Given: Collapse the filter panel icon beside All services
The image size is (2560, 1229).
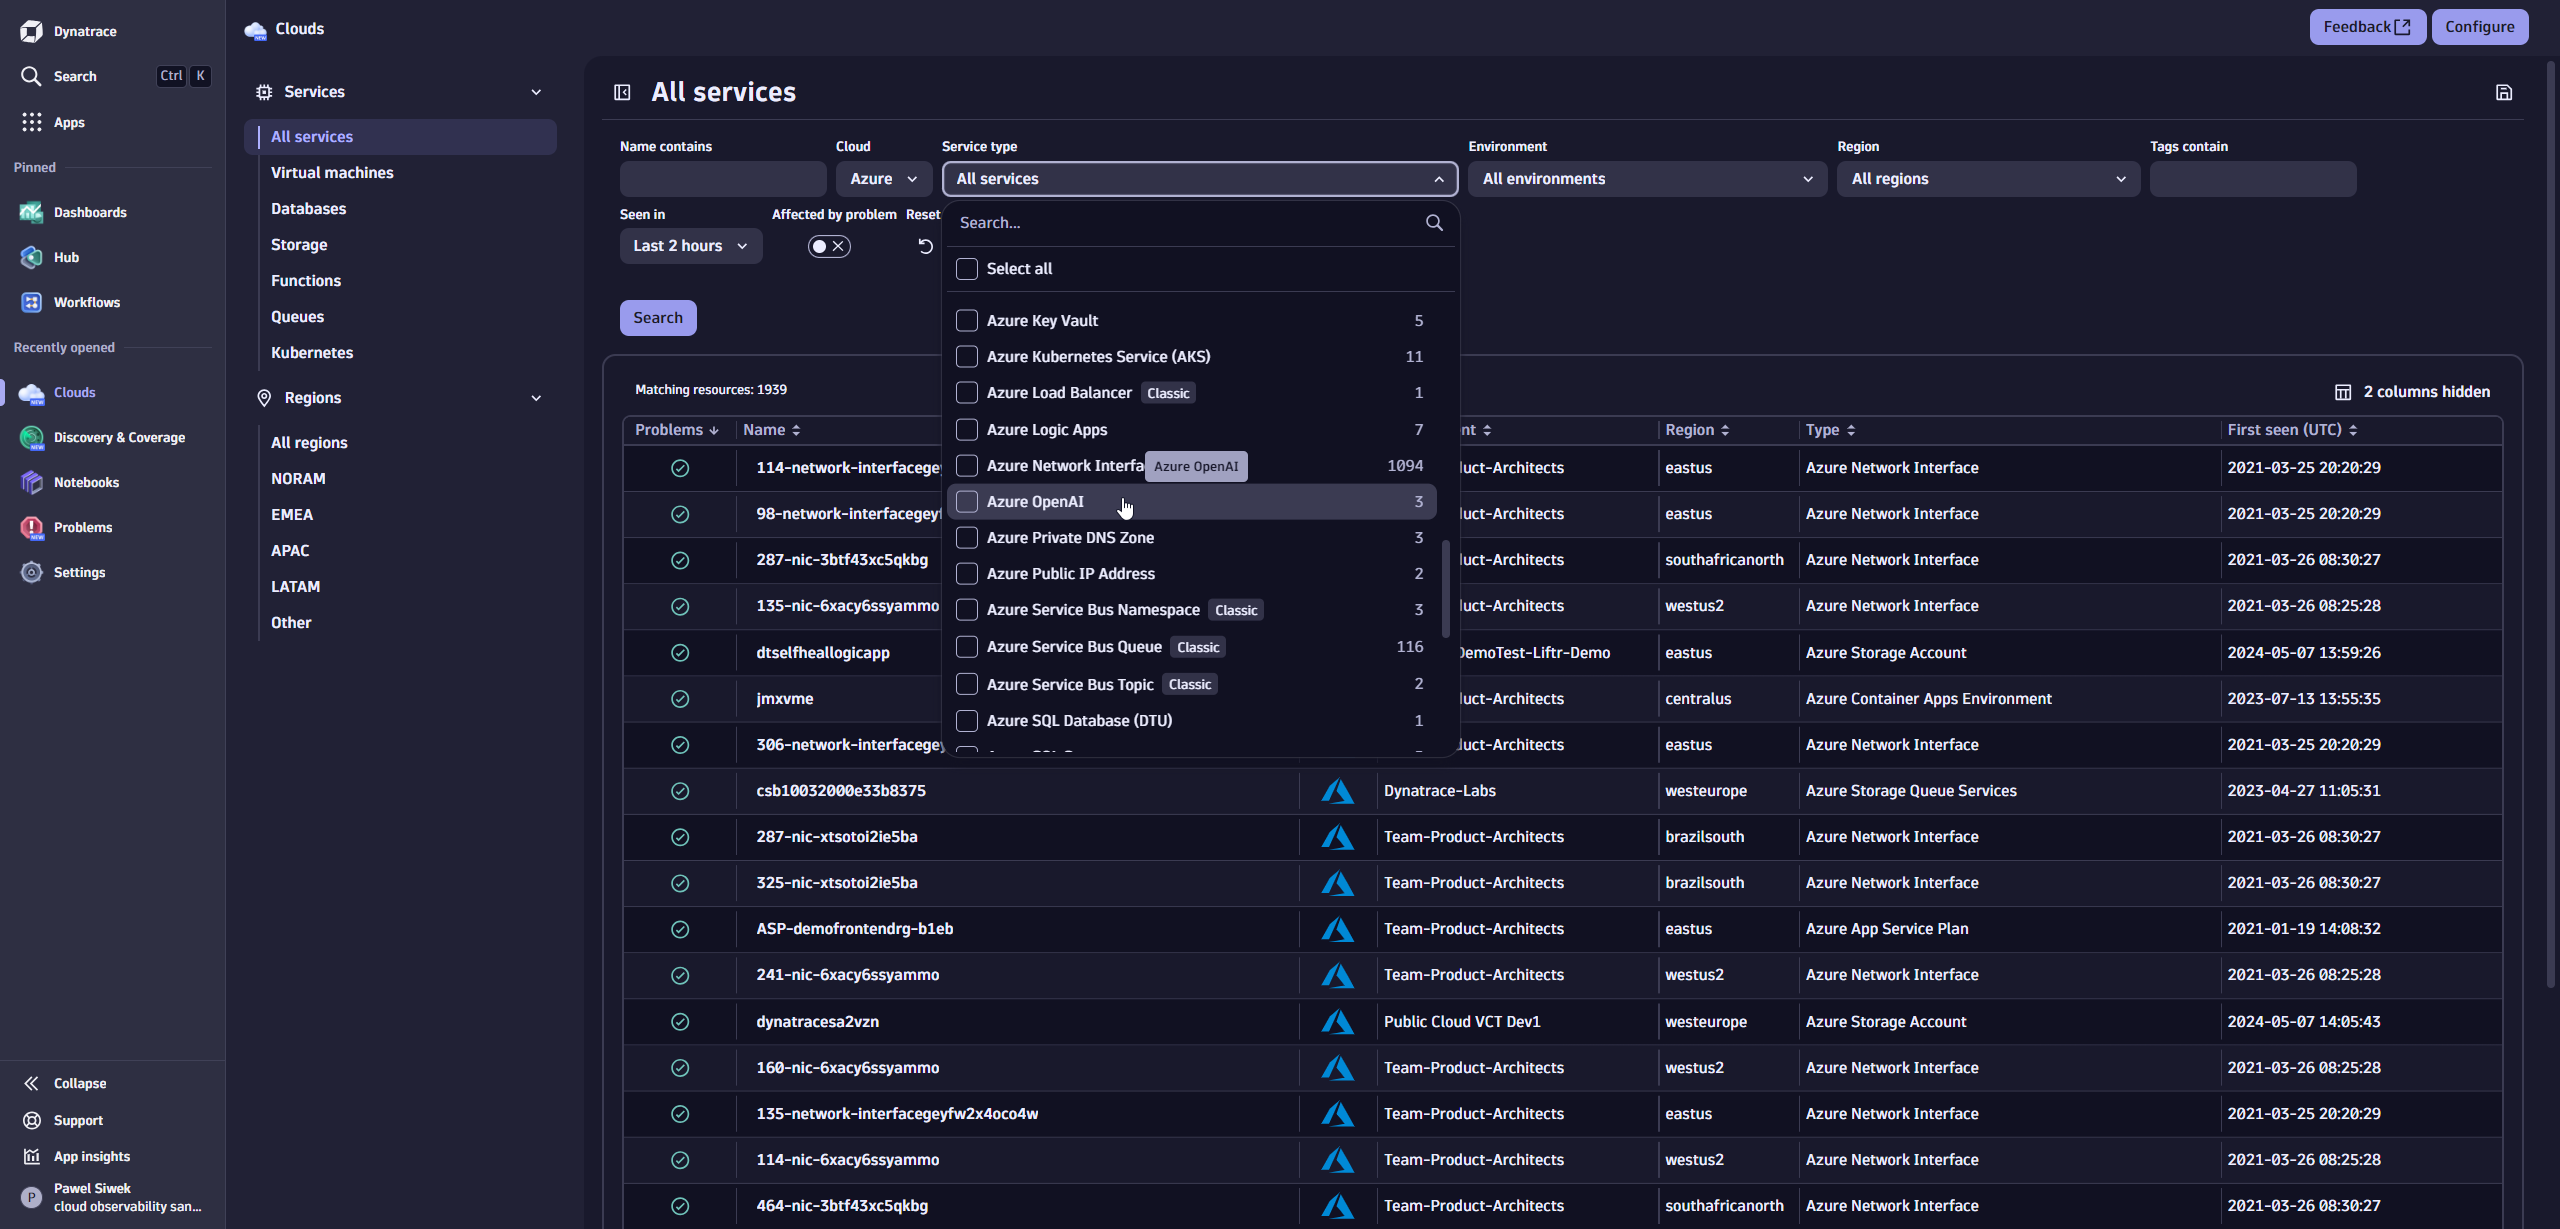Looking at the screenshot, I should pyautogui.click(x=621, y=91).
